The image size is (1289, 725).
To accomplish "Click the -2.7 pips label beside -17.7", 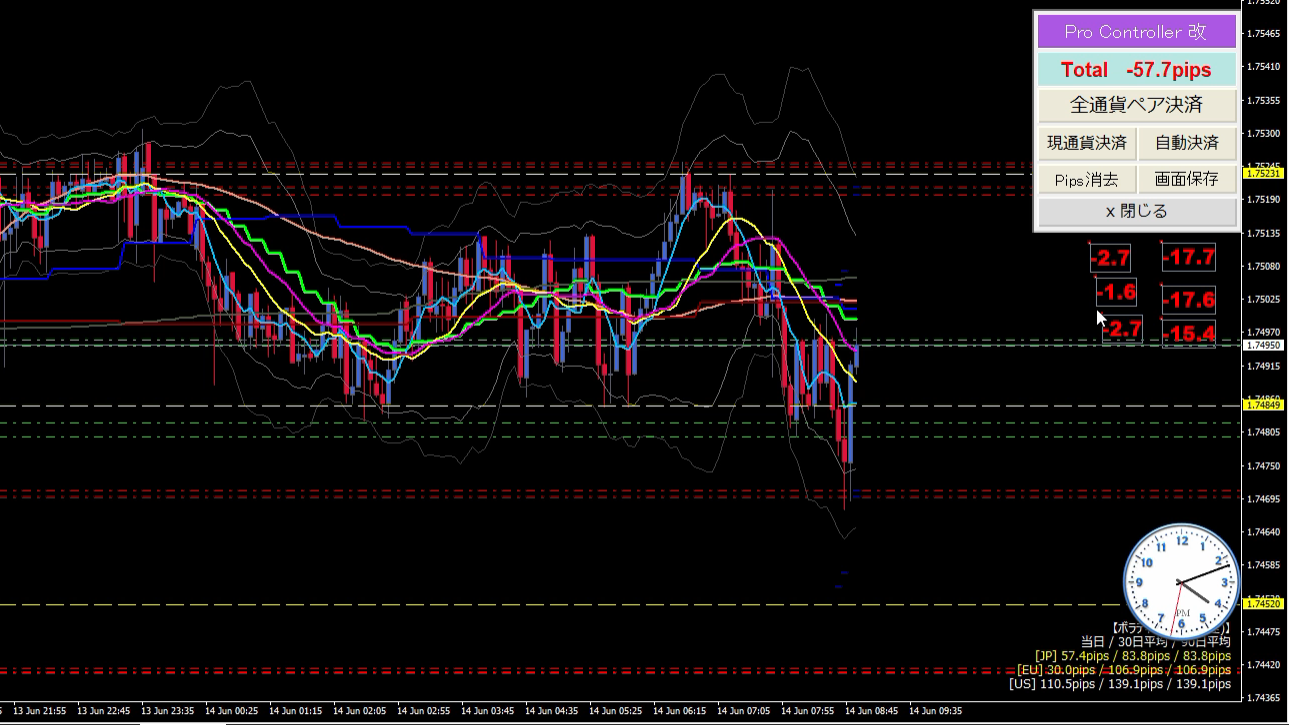I will click(x=1110, y=257).
